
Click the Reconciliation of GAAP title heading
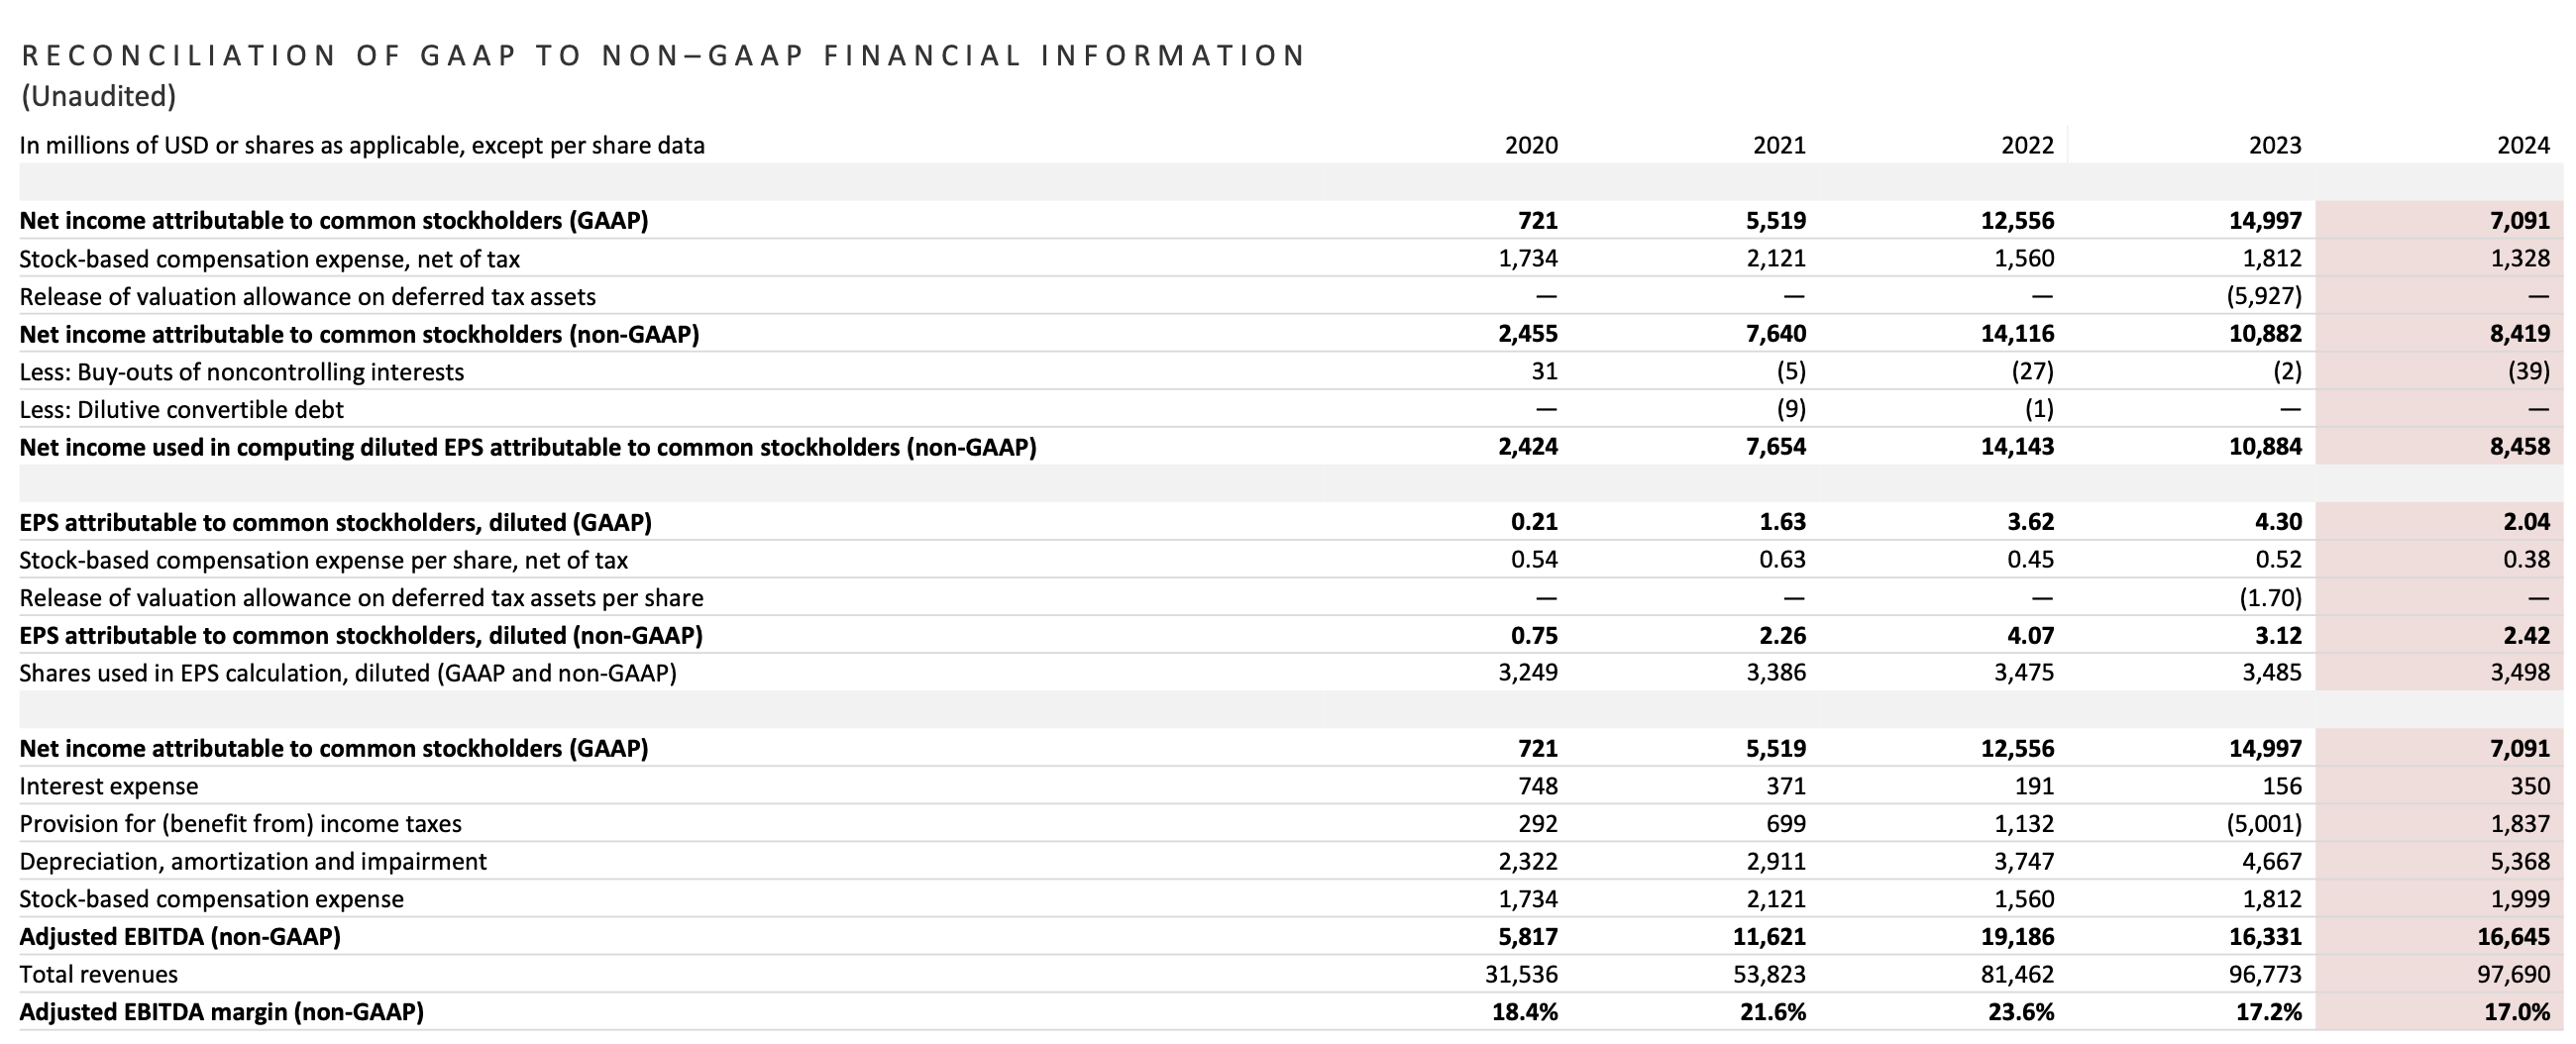pyautogui.click(x=662, y=56)
